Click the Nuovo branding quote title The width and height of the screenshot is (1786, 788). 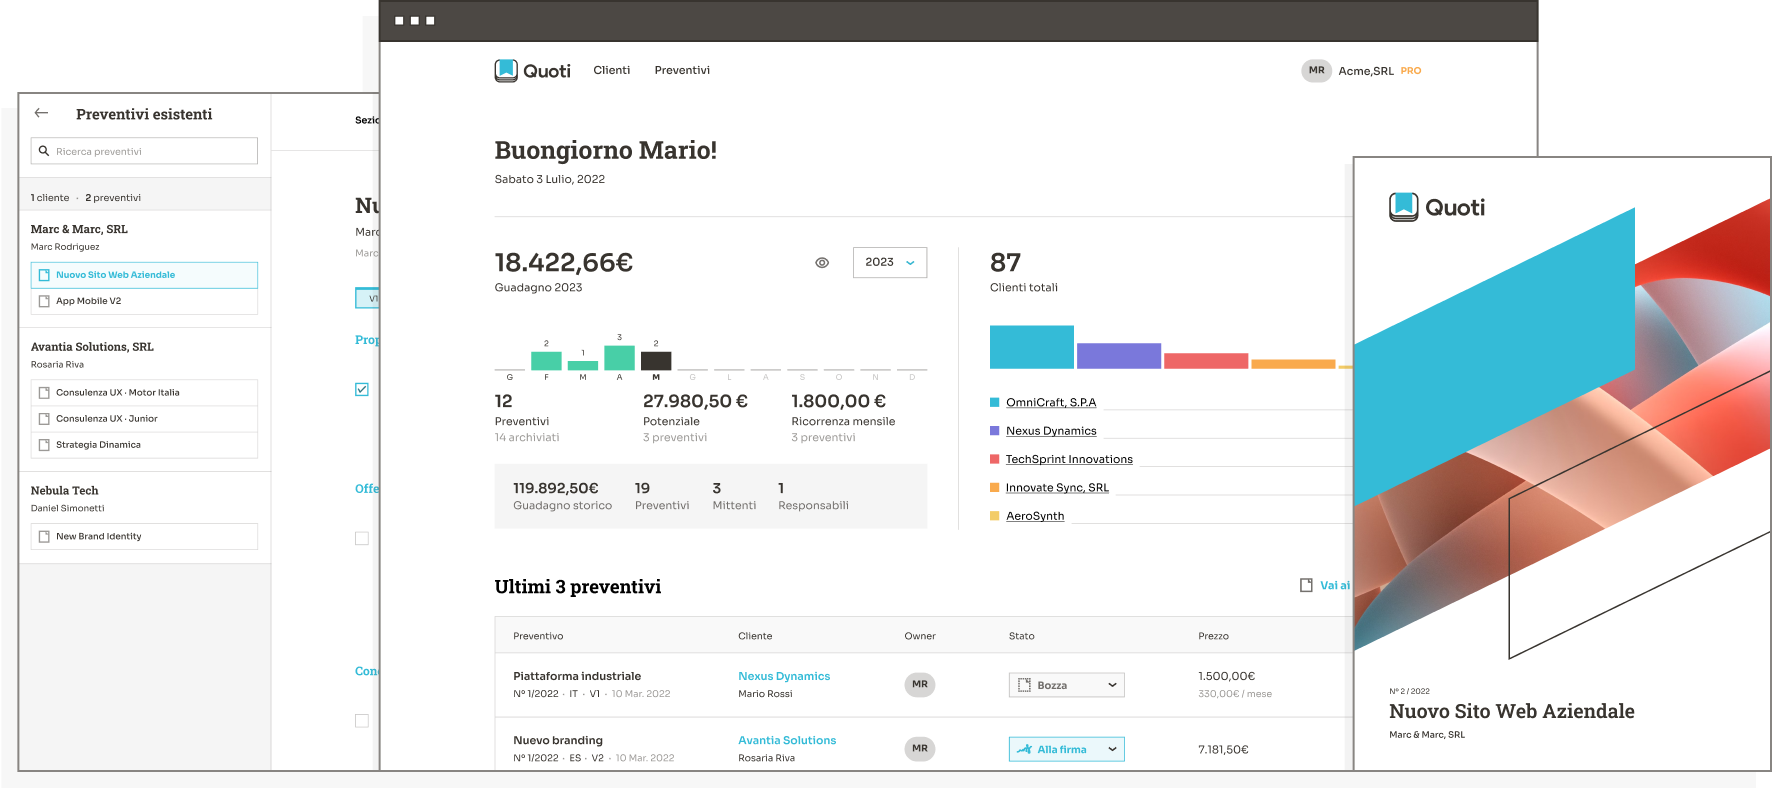[558, 740]
